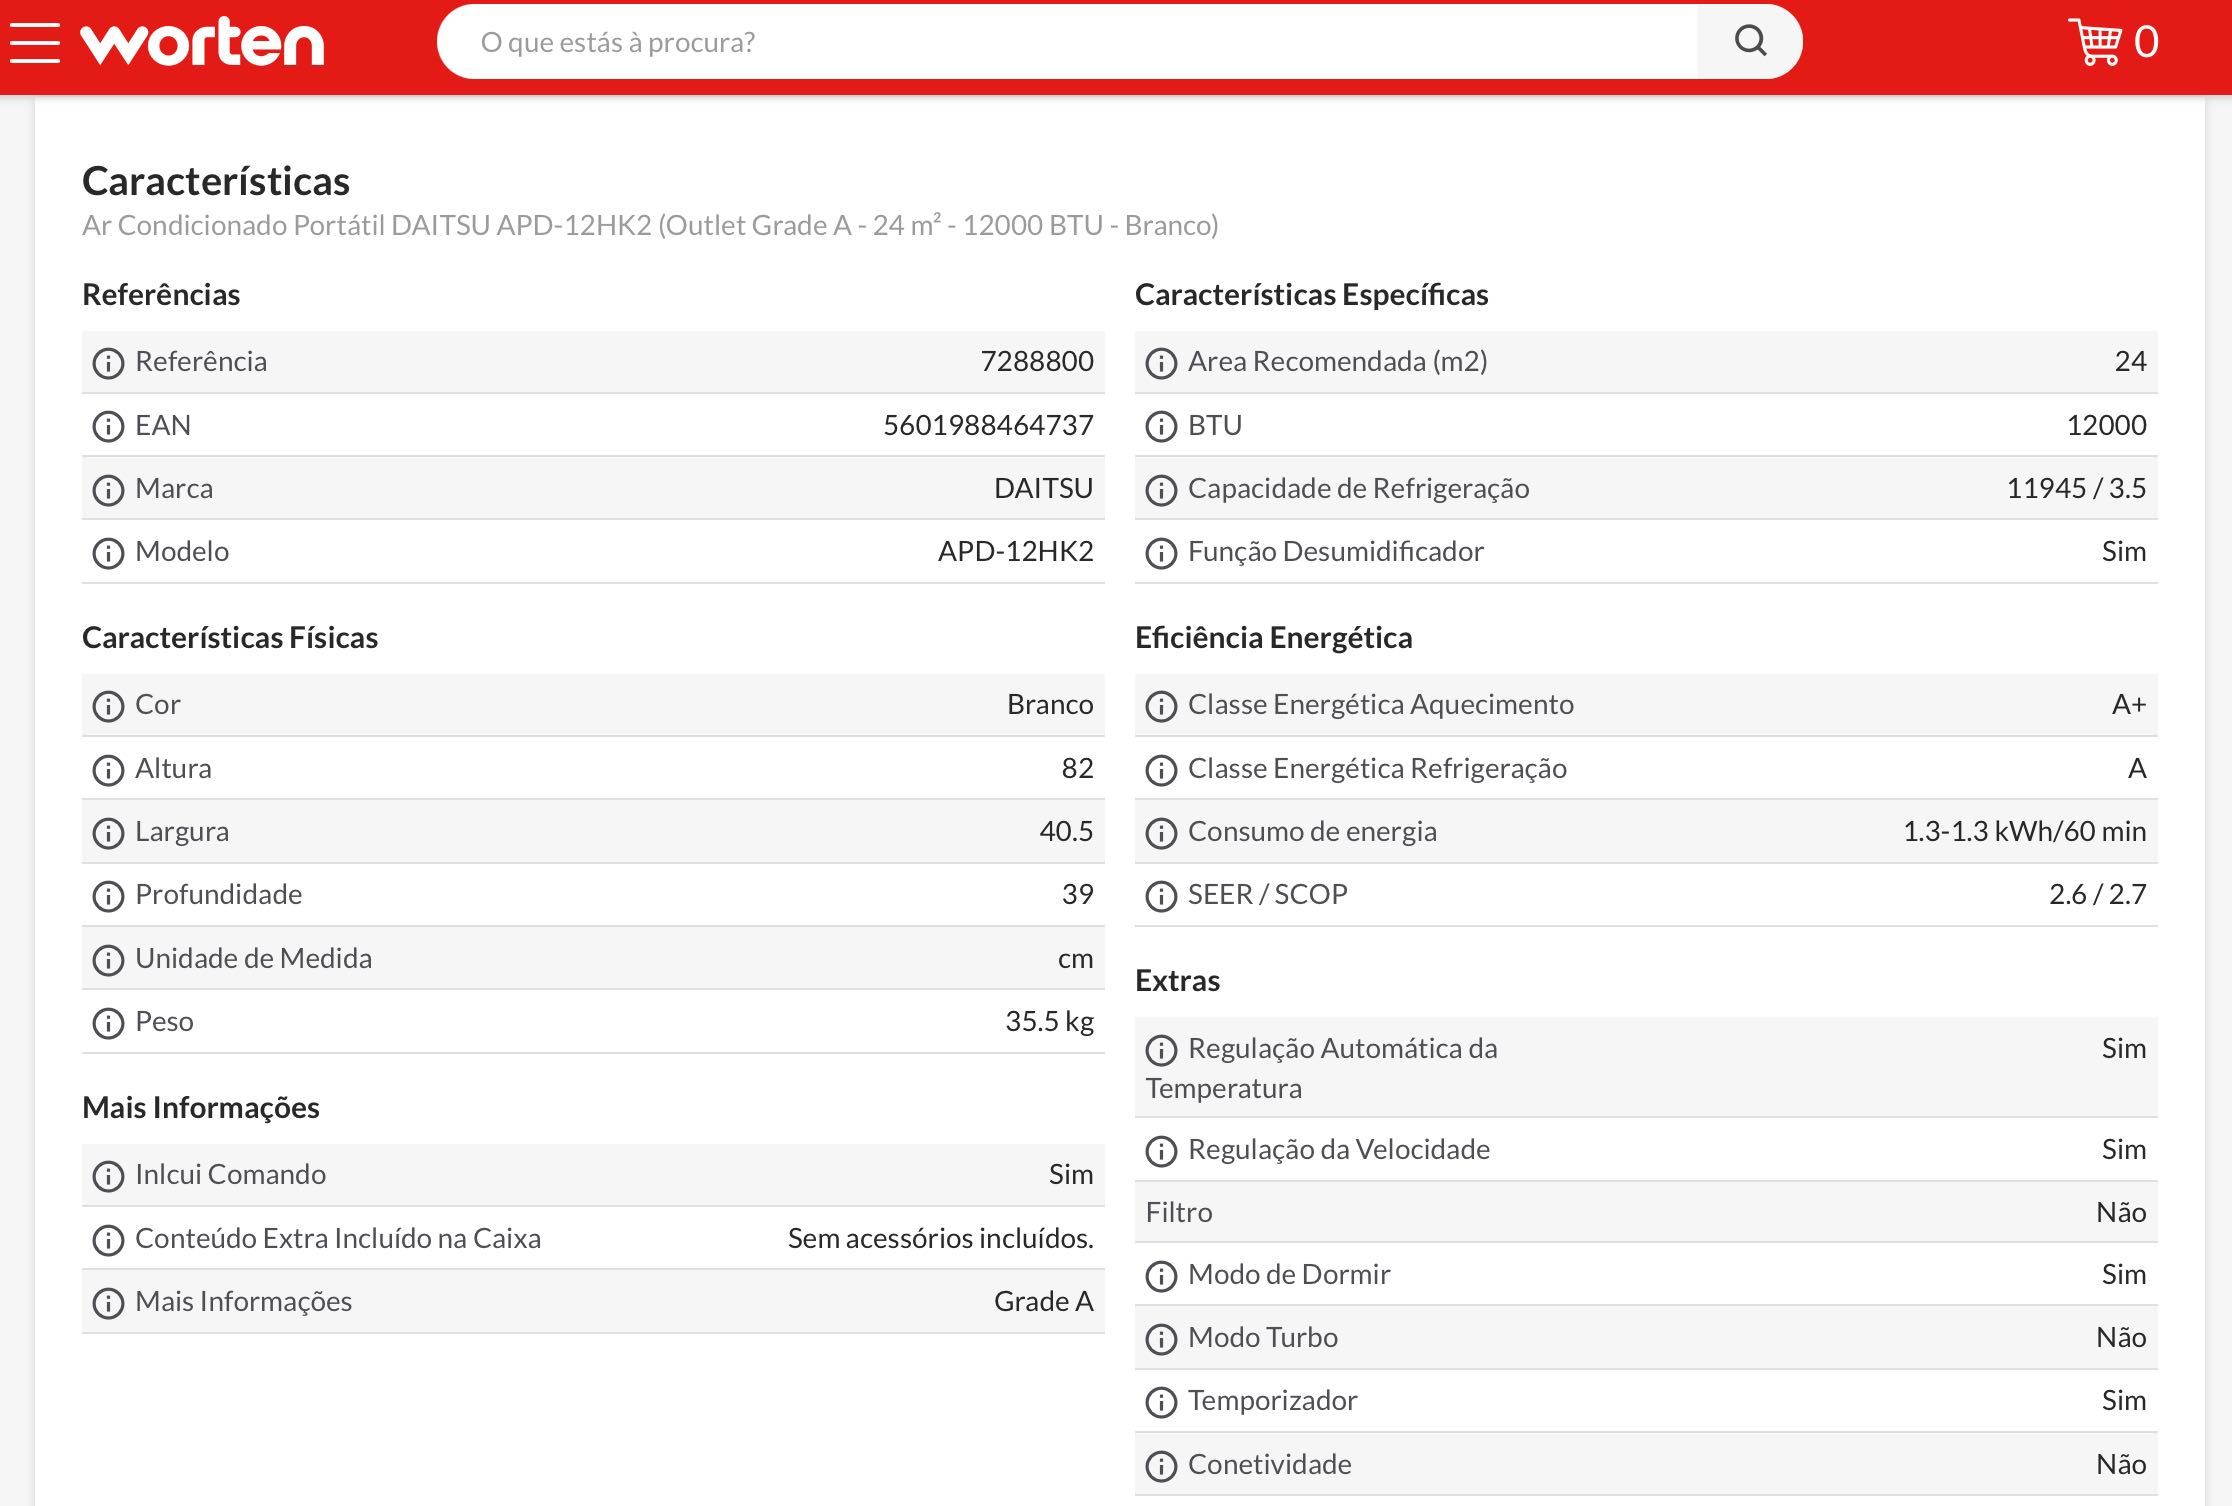2232x1506 pixels.
Task: Click info icon next to Consumo de energia
Action: [1161, 833]
